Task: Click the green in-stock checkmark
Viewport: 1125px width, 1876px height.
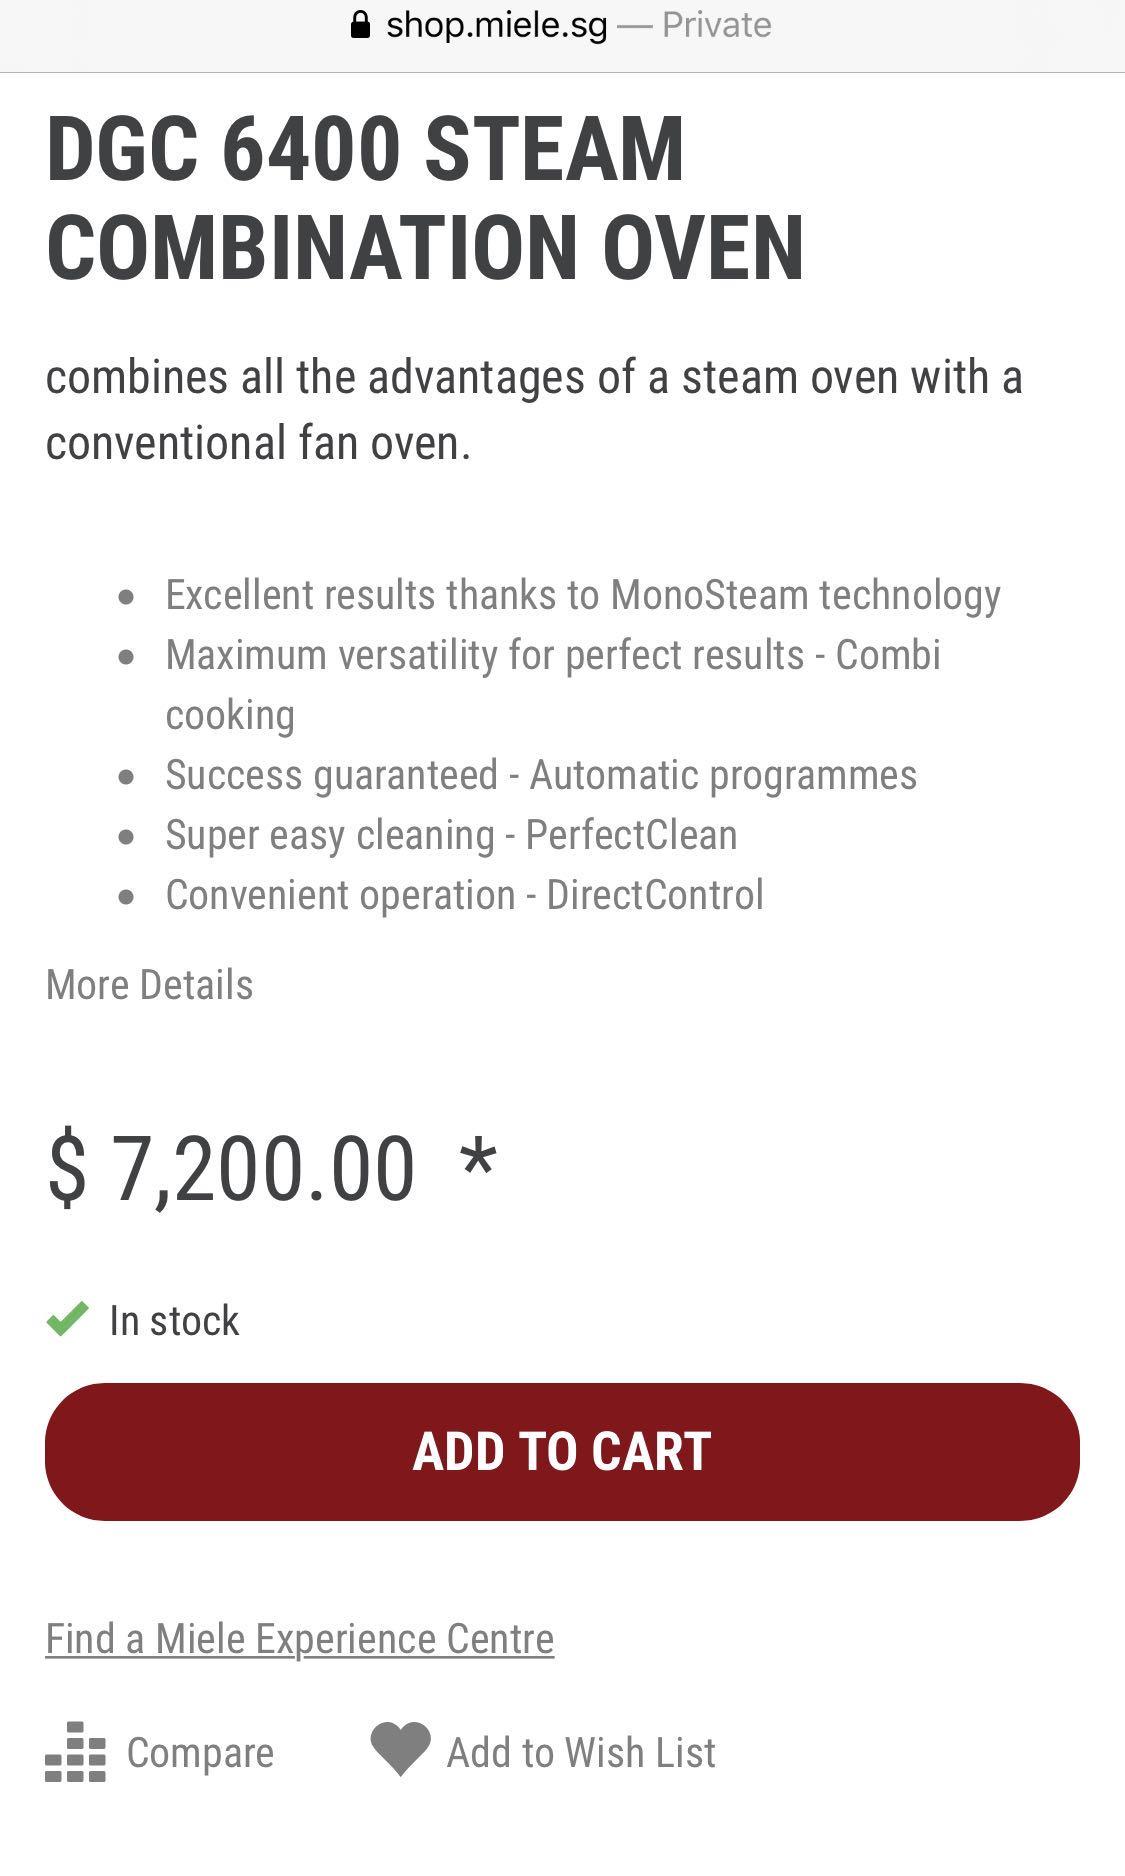Action: 68,1320
